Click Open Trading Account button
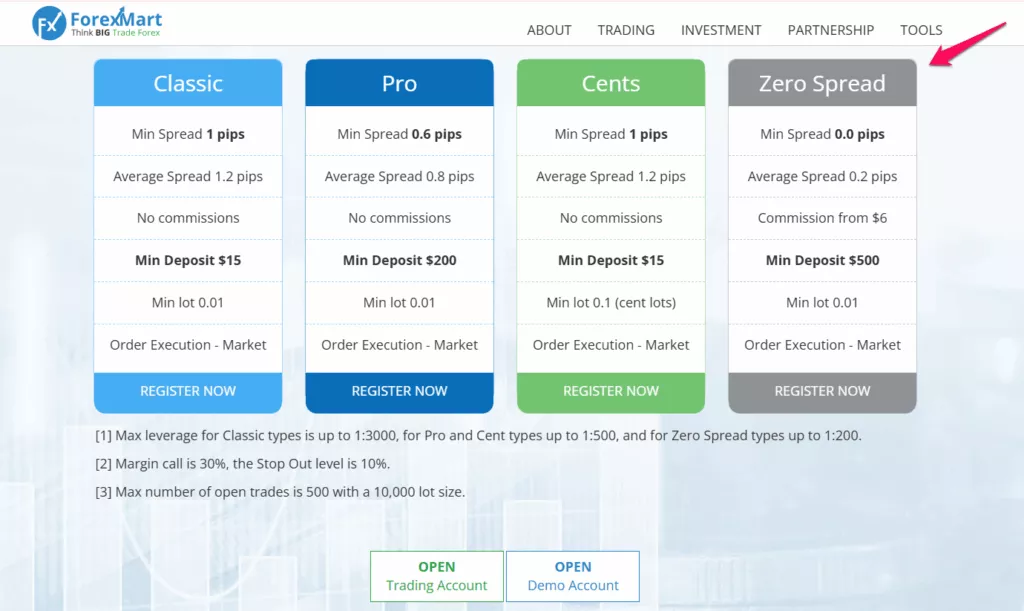This screenshot has width=1024, height=611. point(436,576)
